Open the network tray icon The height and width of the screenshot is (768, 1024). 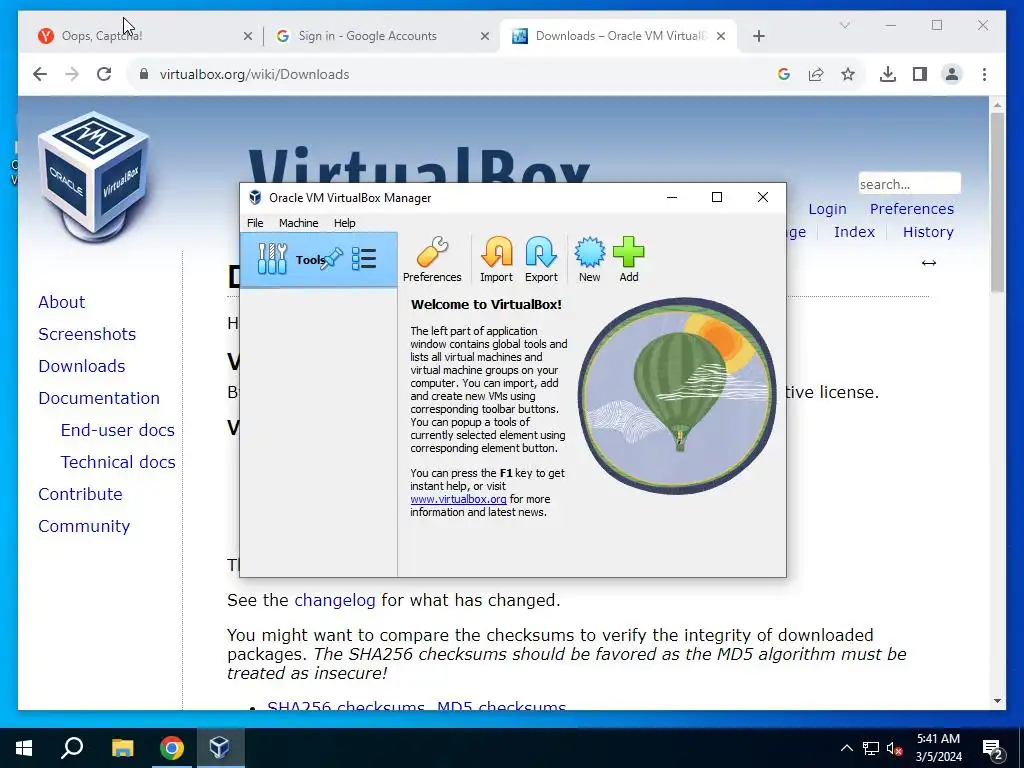871,748
